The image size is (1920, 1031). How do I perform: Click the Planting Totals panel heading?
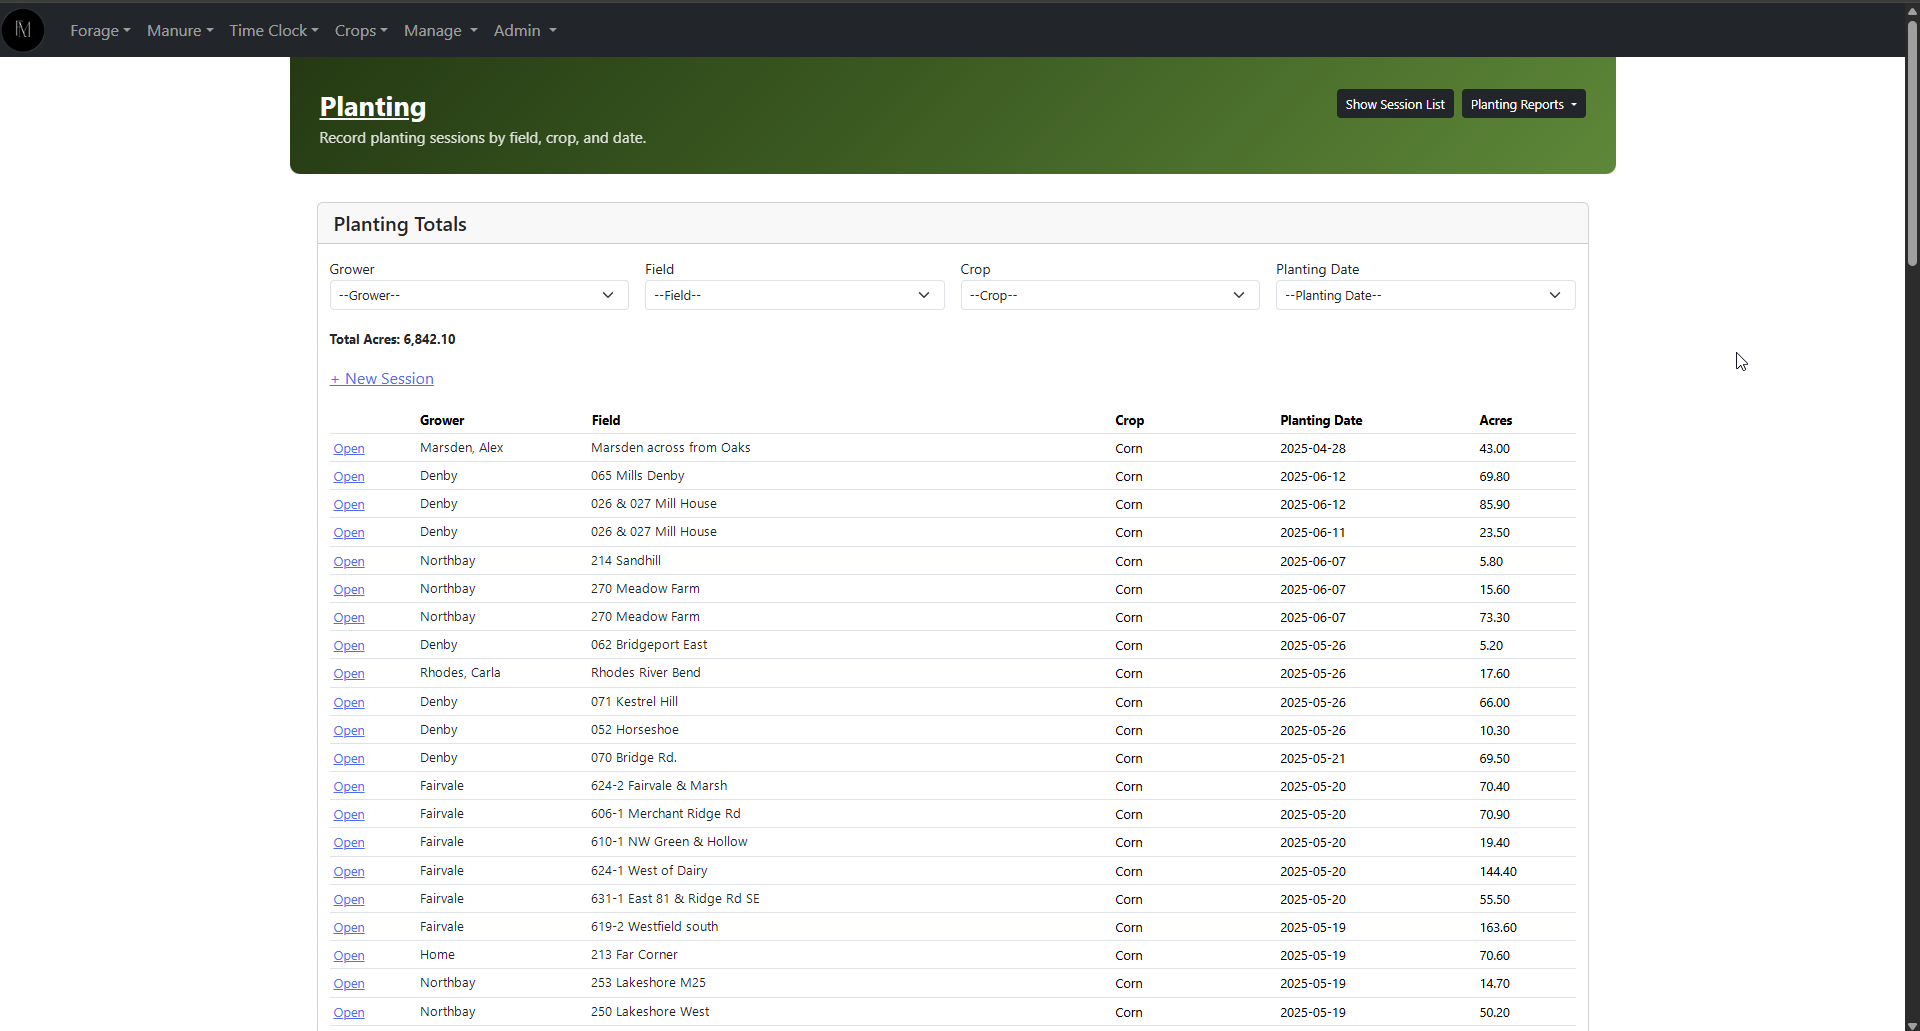click(x=400, y=224)
